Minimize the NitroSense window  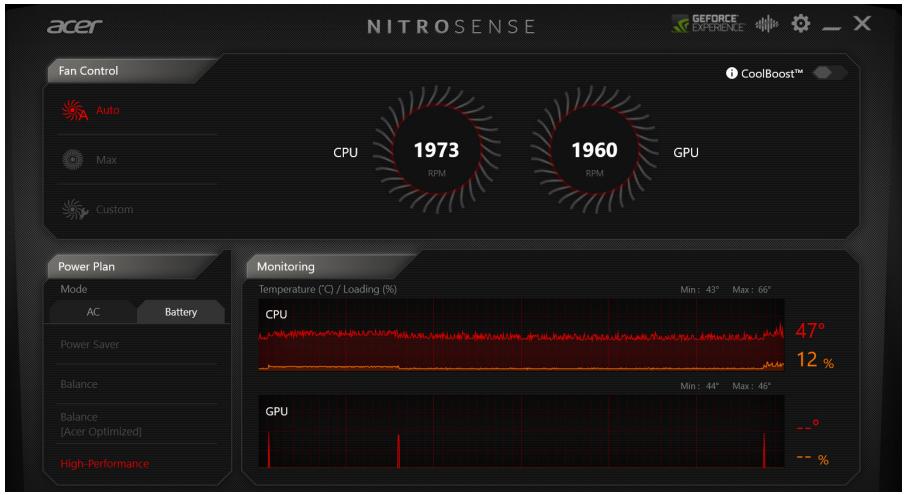point(831,28)
